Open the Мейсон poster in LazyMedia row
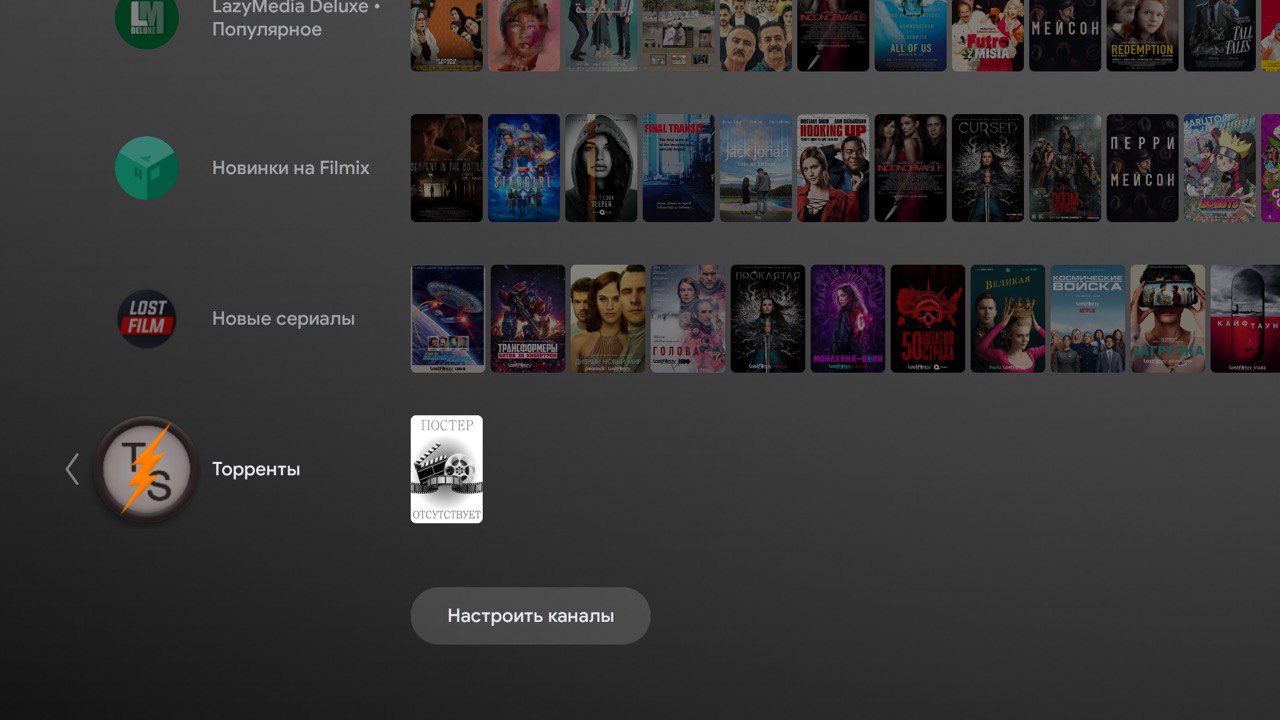1280x720 pixels. (1065, 35)
